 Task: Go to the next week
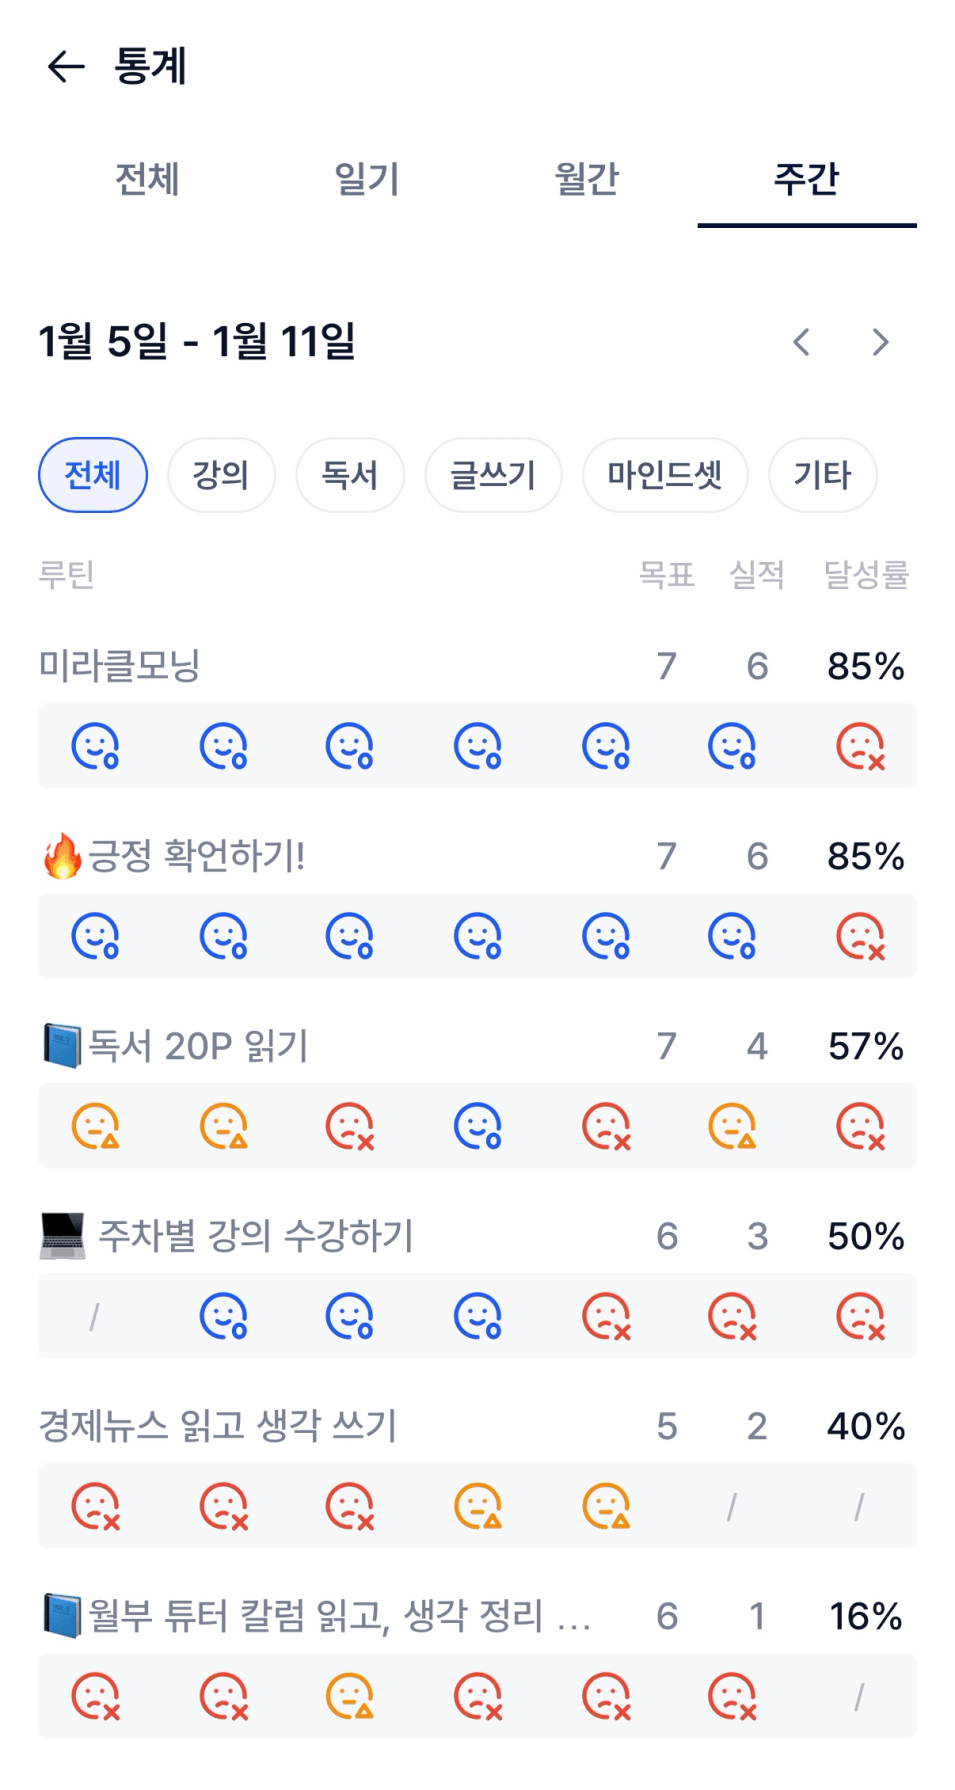880,343
